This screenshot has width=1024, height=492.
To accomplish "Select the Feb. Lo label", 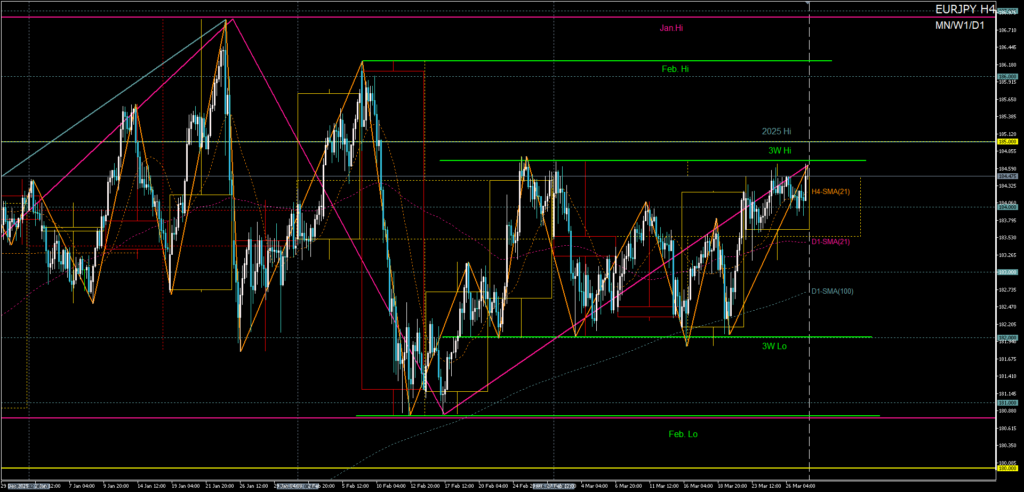I will [x=682, y=433].
